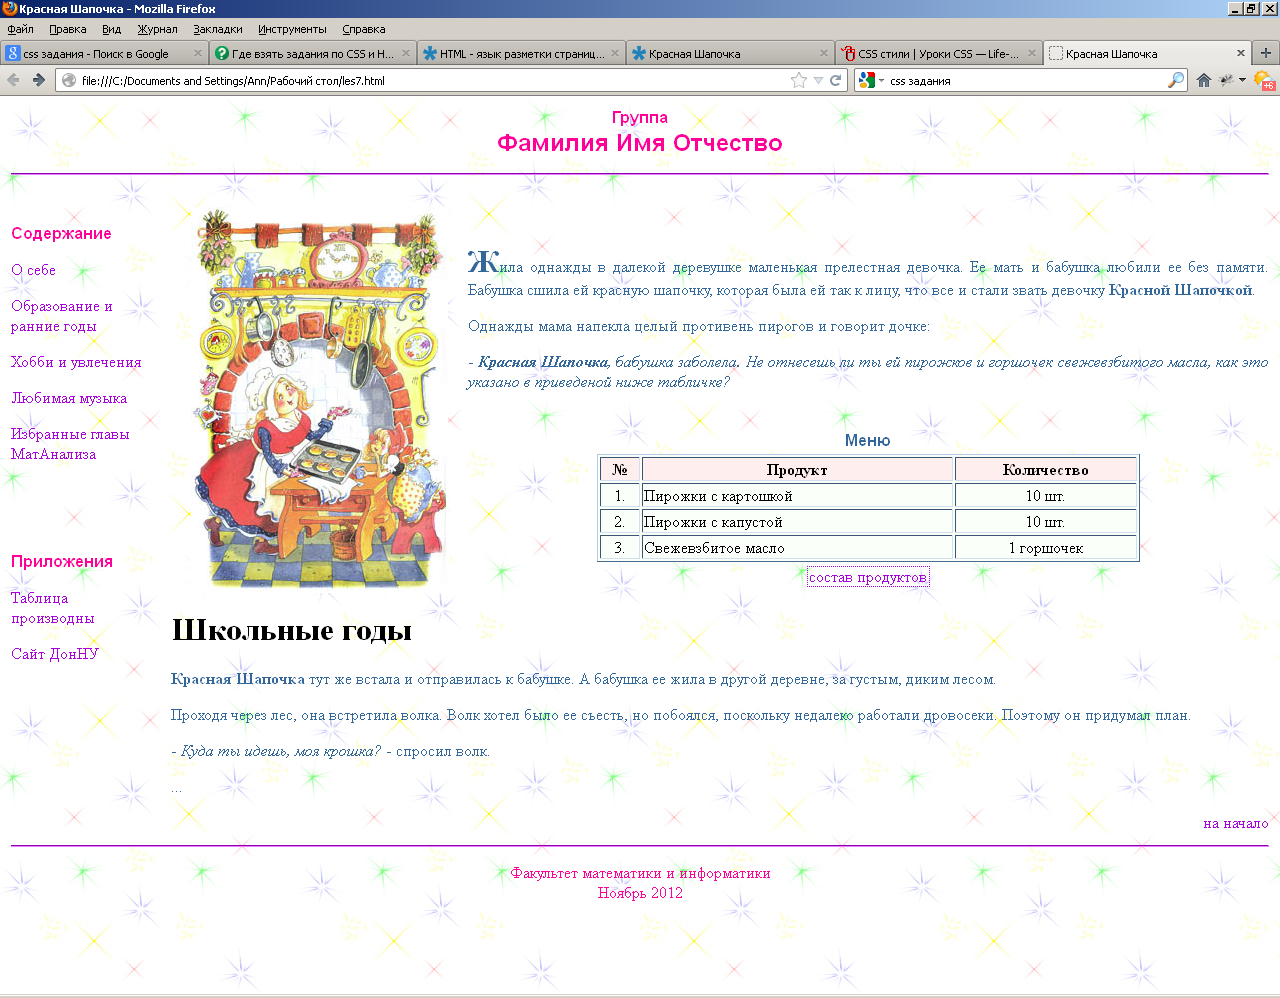
Task: Click the site identity icon in the address bar
Action: (69, 80)
